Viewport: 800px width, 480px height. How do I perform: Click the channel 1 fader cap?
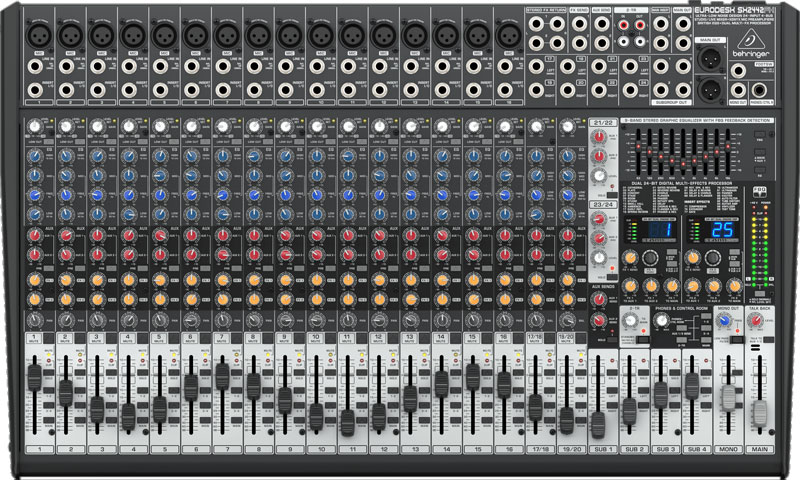point(35,376)
